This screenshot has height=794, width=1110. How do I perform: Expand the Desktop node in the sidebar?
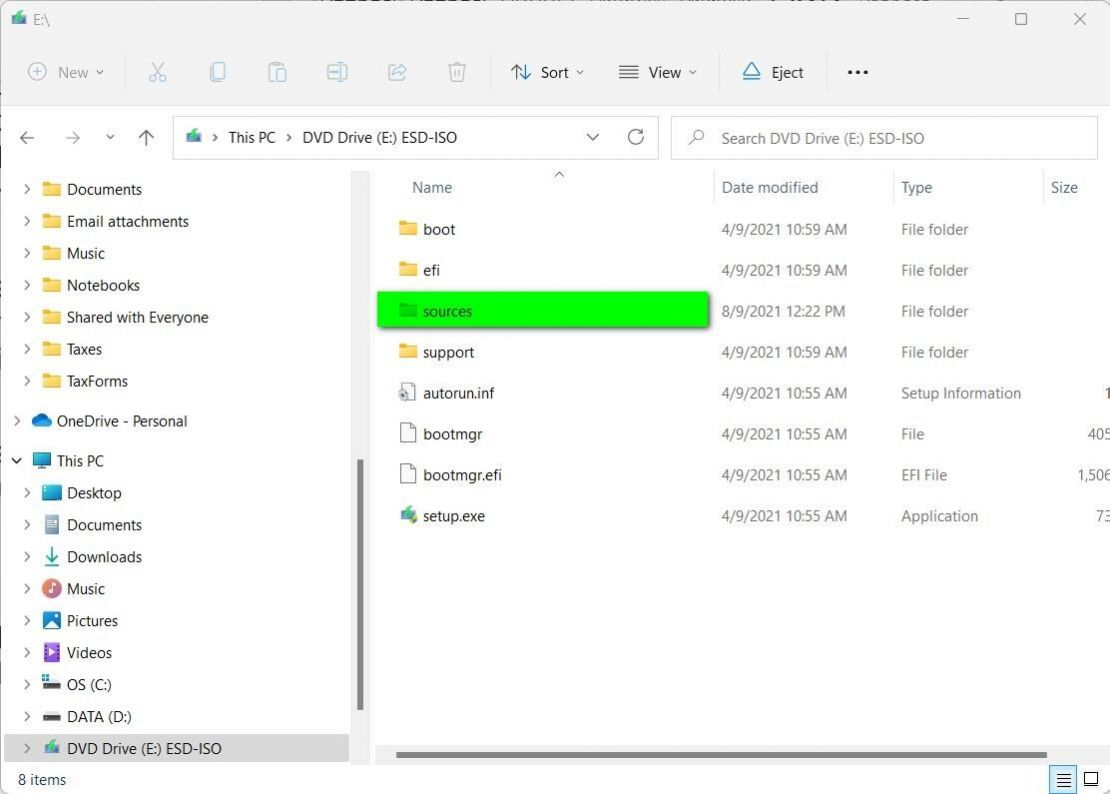pyautogui.click(x=27, y=492)
